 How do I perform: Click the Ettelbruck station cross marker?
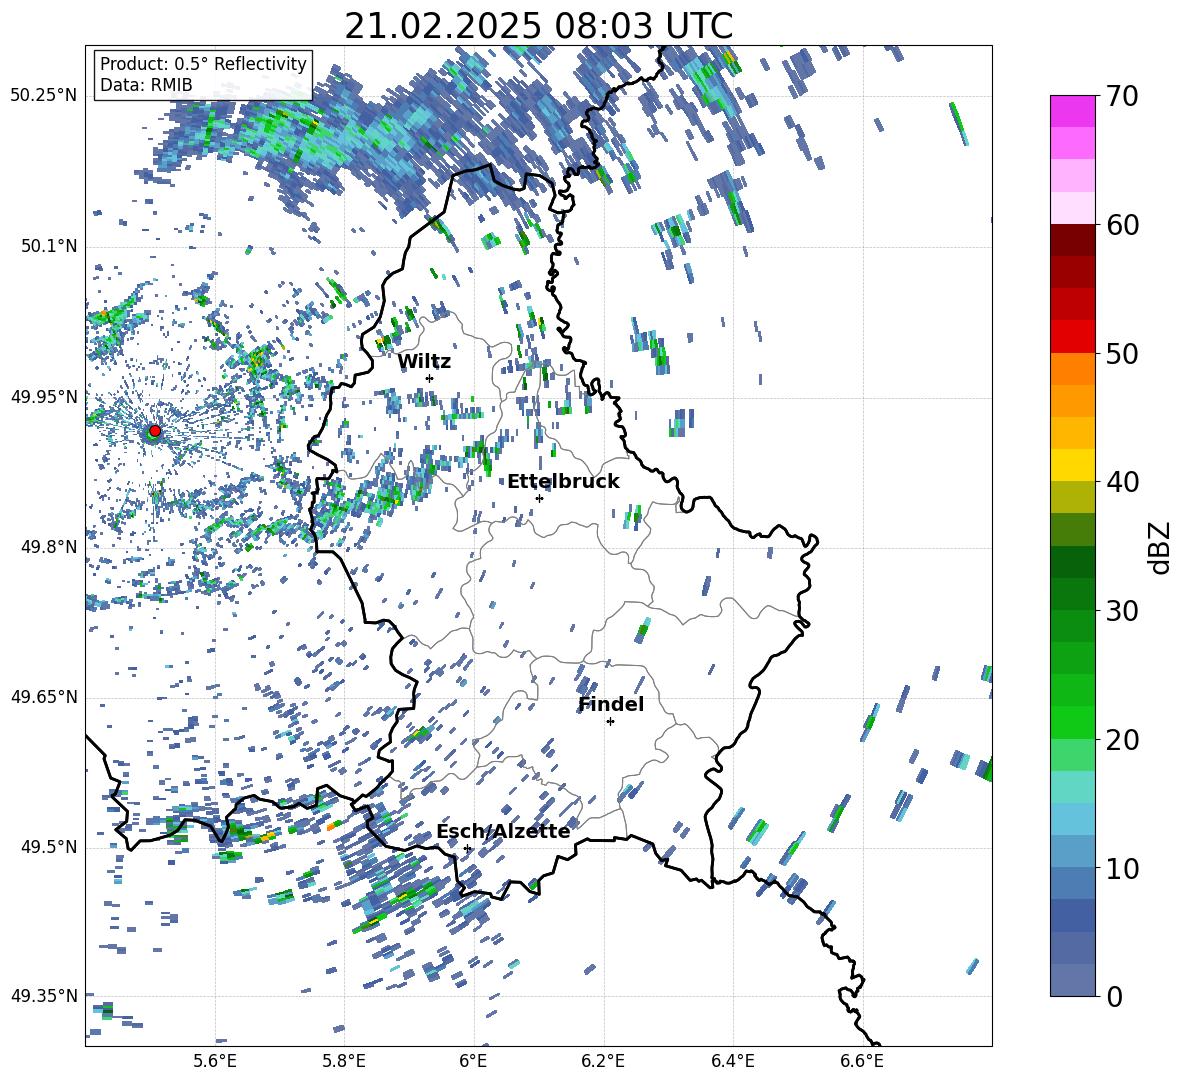click(x=539, y=498)
